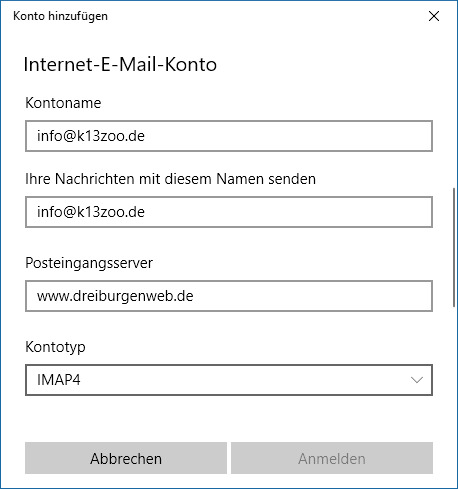
Task: Cancel with the Abbrechen button
Action: tap(126, 458)
